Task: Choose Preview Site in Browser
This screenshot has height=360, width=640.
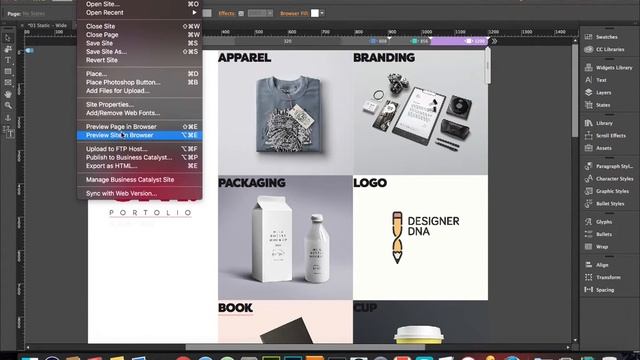Action: coord(140,135)
